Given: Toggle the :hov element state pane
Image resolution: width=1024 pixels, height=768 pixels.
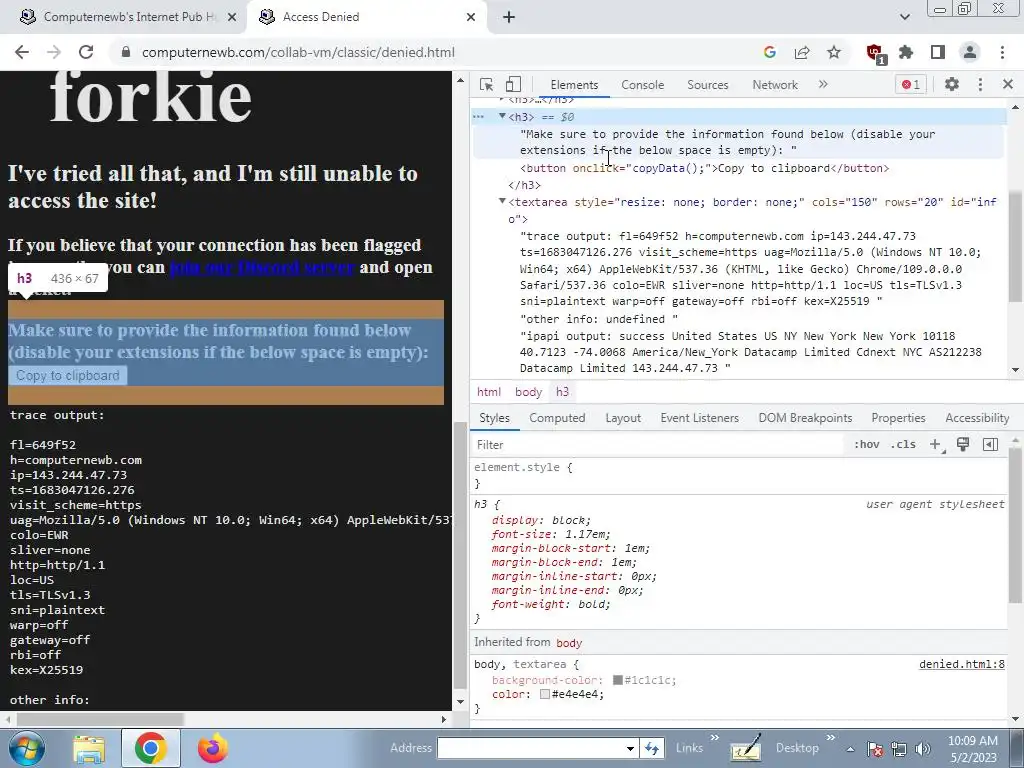Looking at the screenshot, I should 867,445.
